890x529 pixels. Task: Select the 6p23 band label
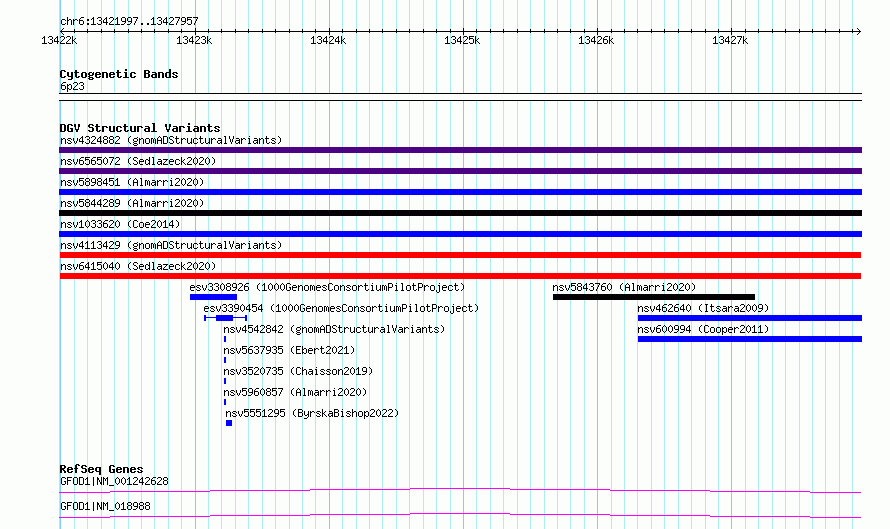click(x=72, y=86)
